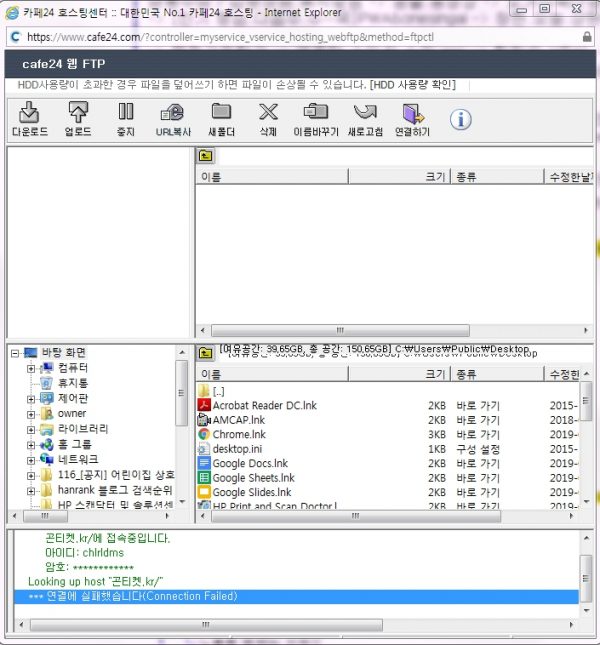This screenshot has width=600, height=645.
Task: Go up a folder in remote pane
Action: pyautogui.click(x=205, y=156)
